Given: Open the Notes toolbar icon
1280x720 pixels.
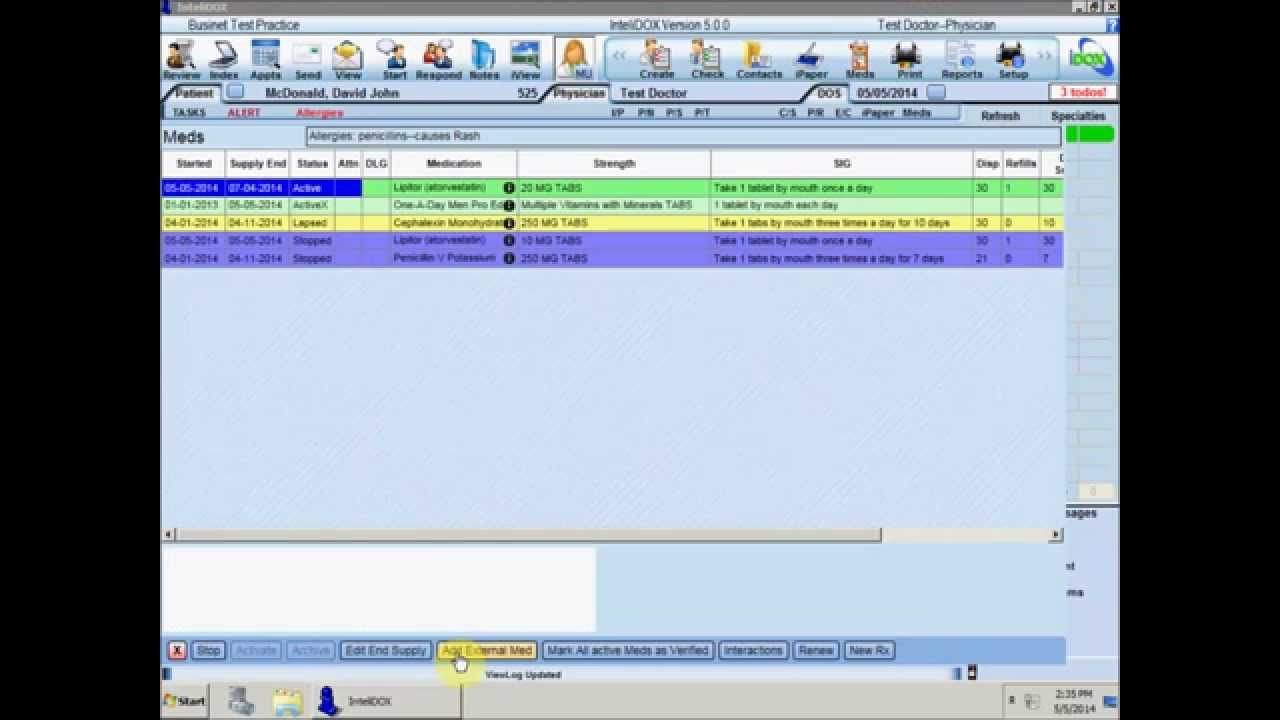Looking at the screenshot, I should (484, 59).
